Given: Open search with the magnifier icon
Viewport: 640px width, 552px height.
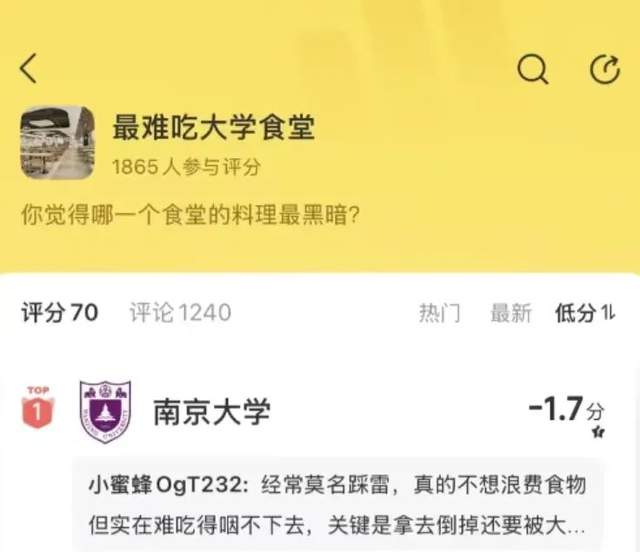Looking at the screenshot, I should point(532,69).
